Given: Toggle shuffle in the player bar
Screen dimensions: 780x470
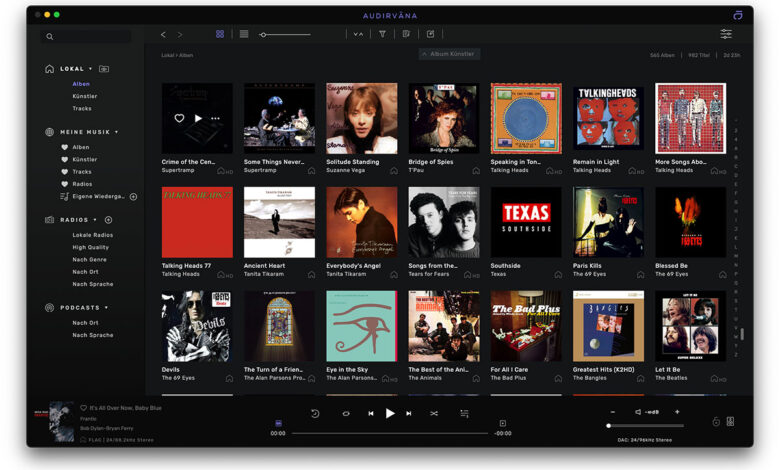Looking at the screenshot, I should [434, 413].
